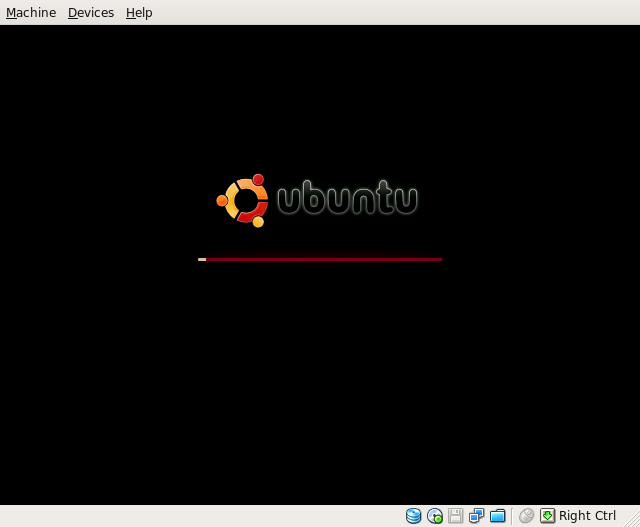Click the green keyboard capture arrow icon

tap(547, 516)
